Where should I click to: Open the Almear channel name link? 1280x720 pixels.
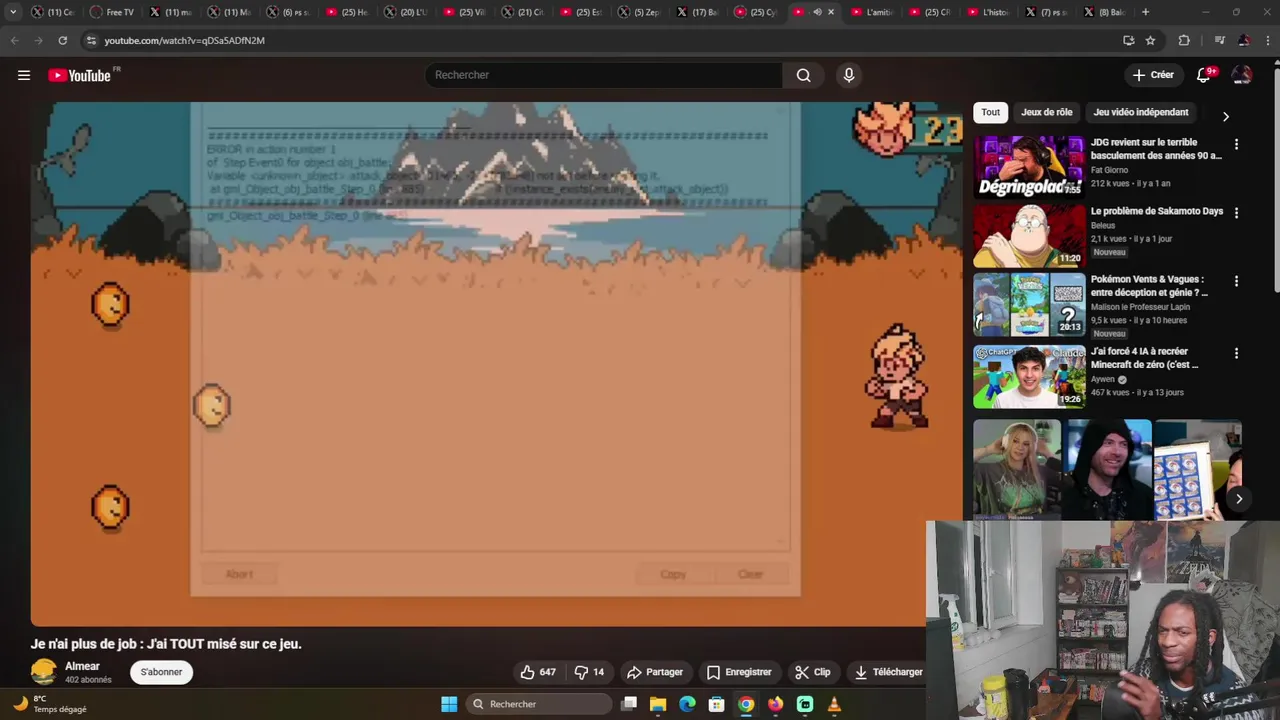82,666
